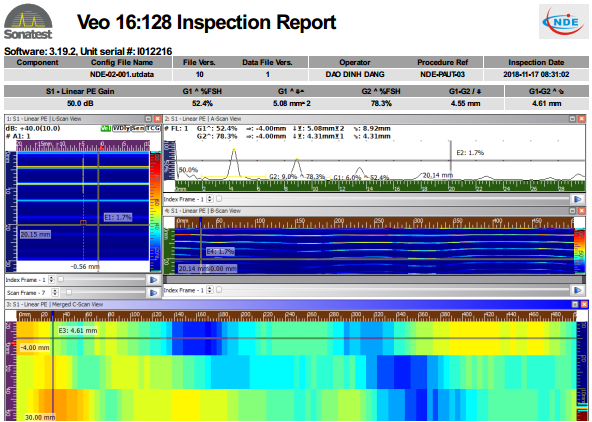Screen dimensions: 592x422
Task: Click the E3: 4.61 mm C-Scan label
Action: click(x=78, y=331)
